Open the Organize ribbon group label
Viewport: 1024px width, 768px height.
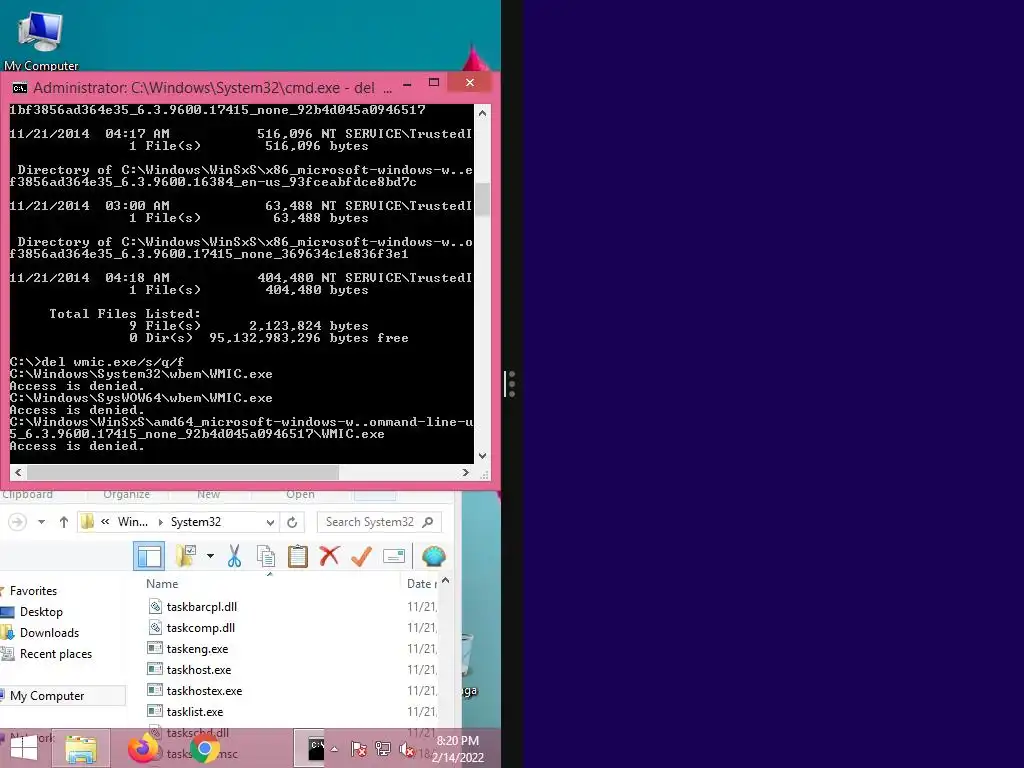coord(127,494)
